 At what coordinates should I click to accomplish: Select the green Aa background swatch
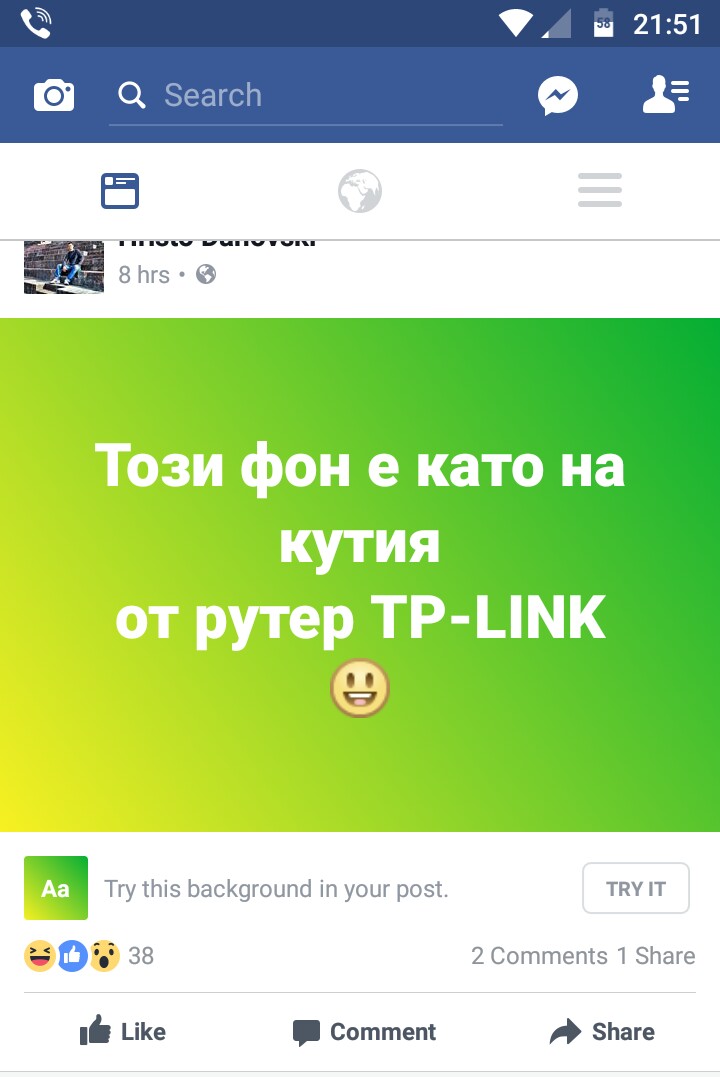pos(56,888)
